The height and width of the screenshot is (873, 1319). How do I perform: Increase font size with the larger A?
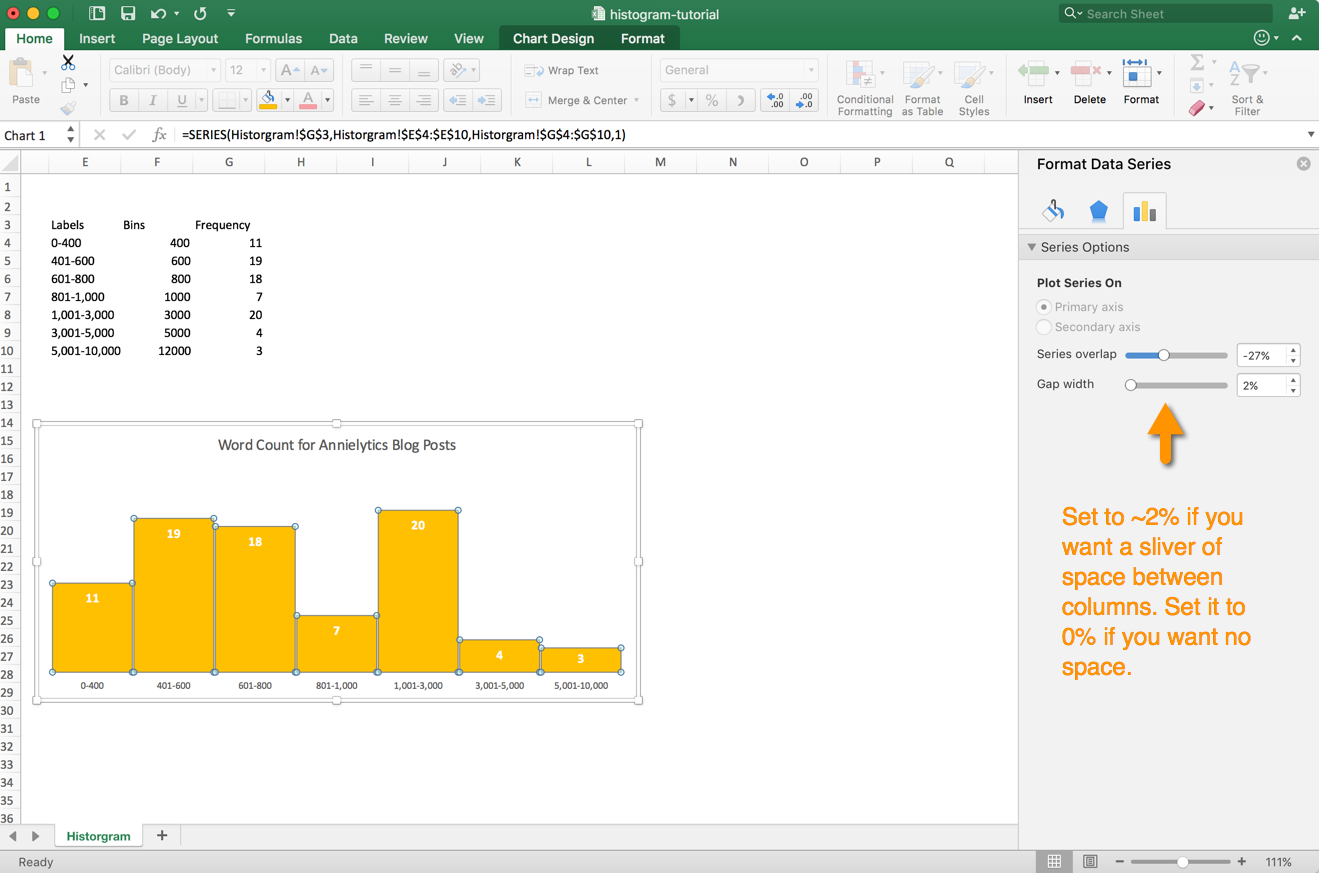point(290,70)
